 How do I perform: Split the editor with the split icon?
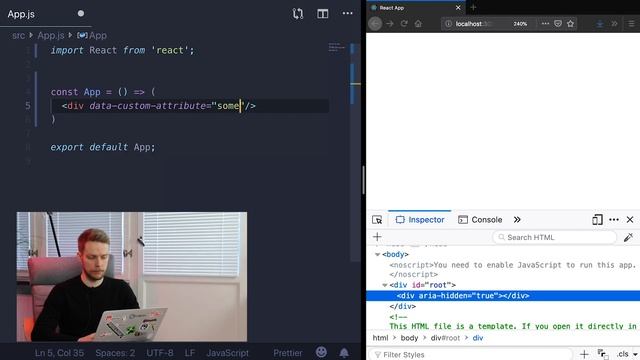coord(322,14)
